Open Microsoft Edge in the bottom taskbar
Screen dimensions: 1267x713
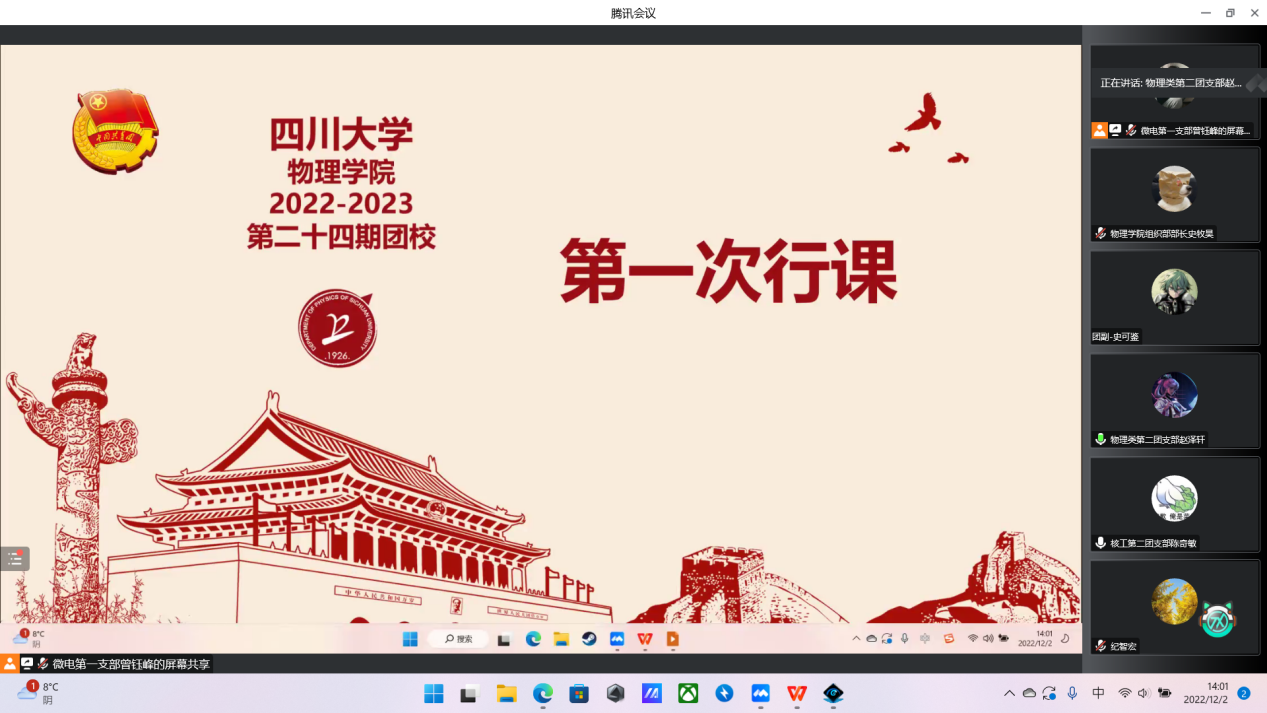click(x=543, y=693)
